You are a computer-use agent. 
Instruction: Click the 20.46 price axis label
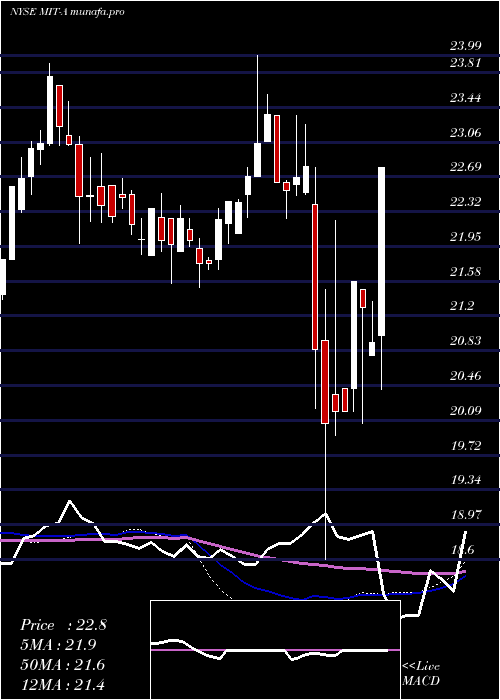click(465, 376)
